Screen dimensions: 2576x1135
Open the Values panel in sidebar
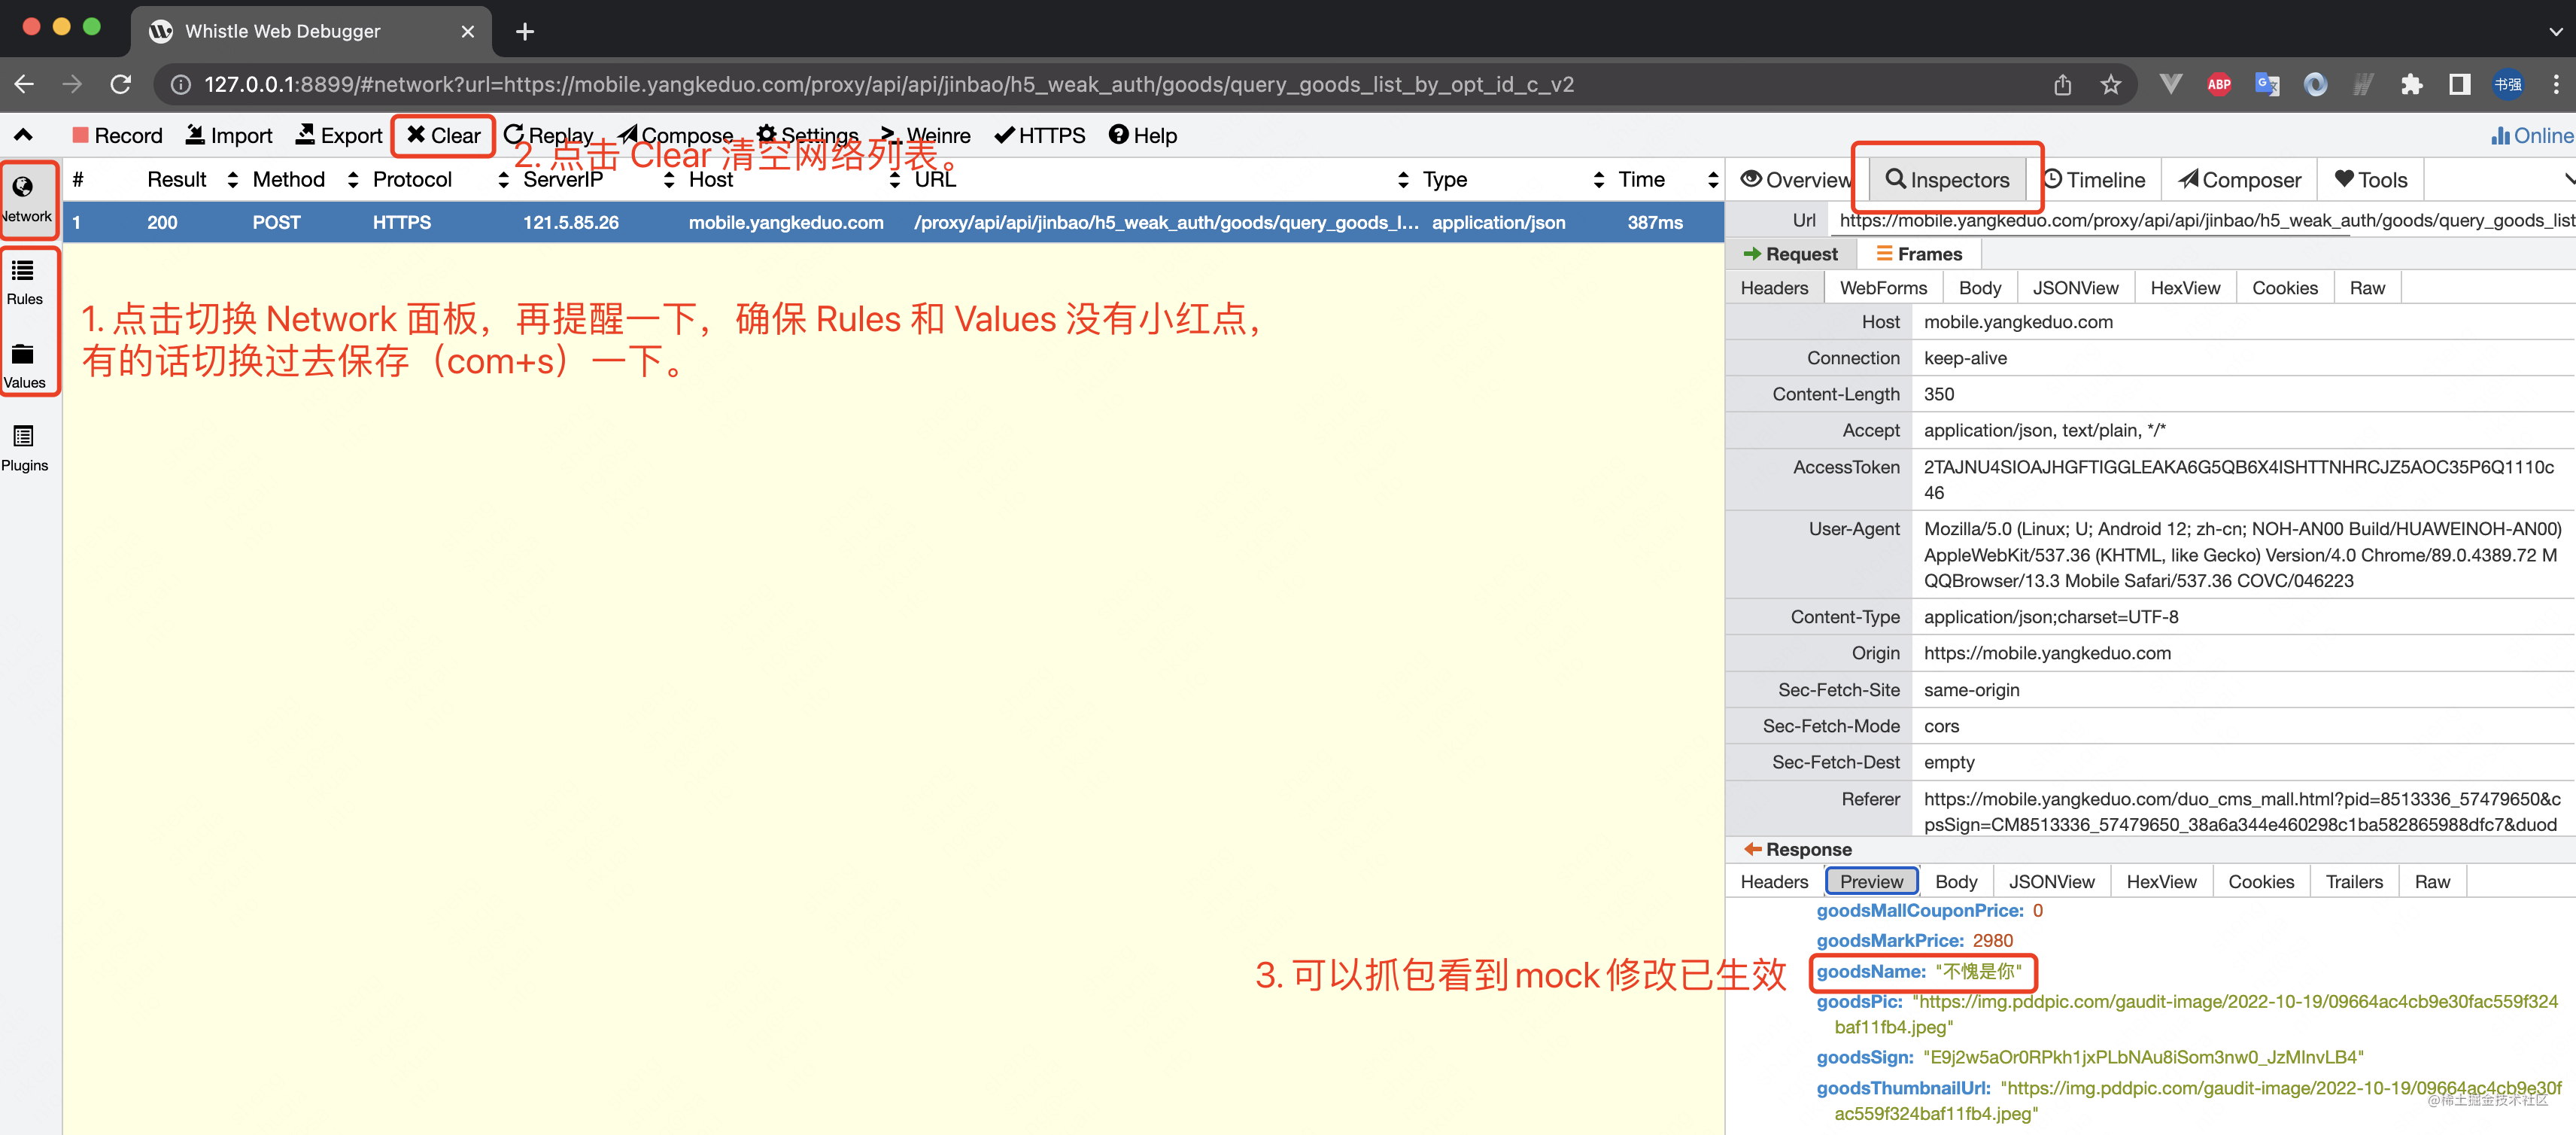tap(24, 367)
